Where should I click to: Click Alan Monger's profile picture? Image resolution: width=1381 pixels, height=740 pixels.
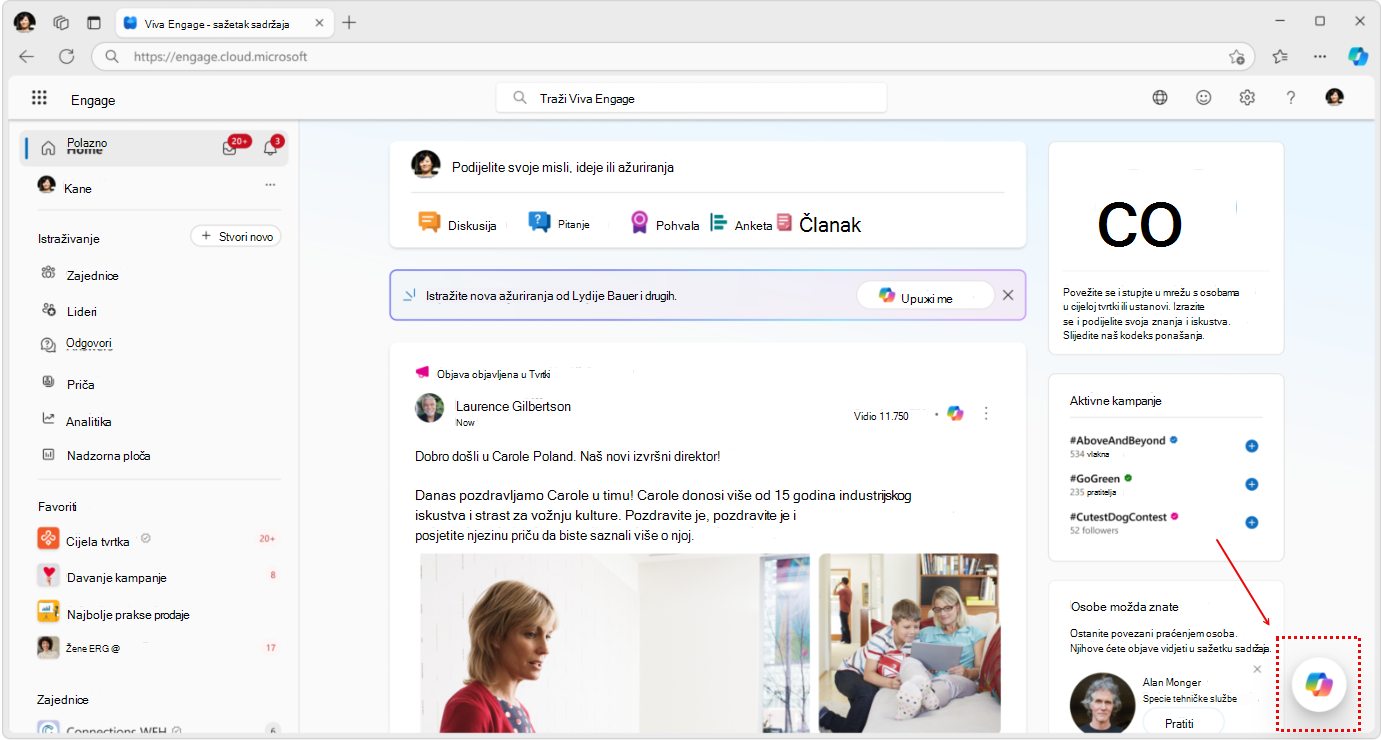pos(1101,704)
